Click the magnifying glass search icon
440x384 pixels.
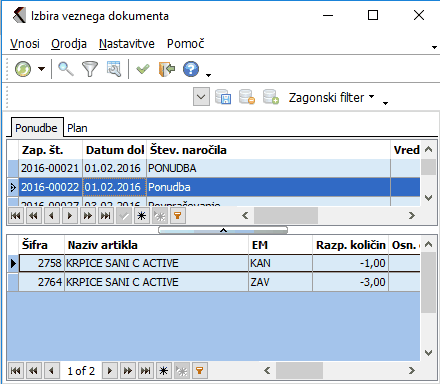click(66, 69)
